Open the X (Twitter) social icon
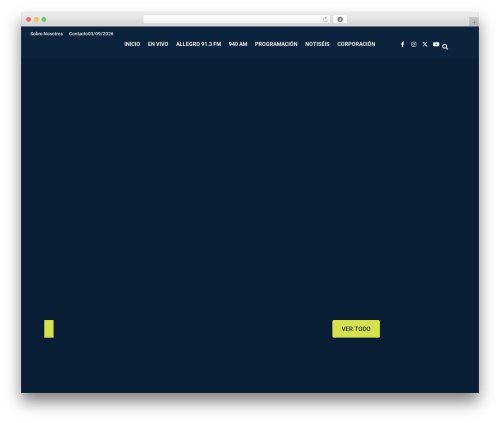Image resolution: width=500 pixels, height=423 pixels. pyautogui.click(x=425, y=44)
